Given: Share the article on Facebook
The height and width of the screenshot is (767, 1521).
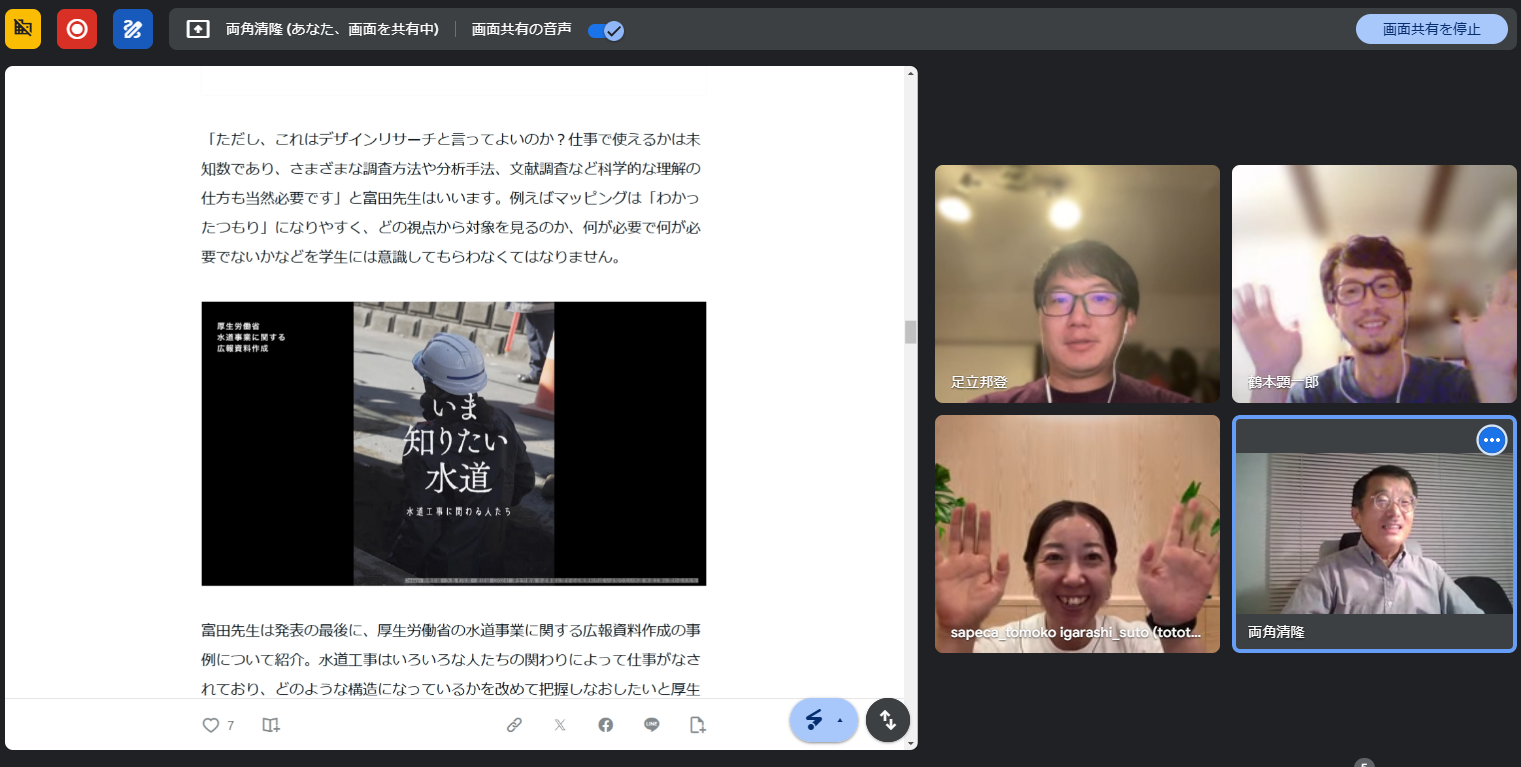Looking at the screenshot, I should tap(606, 725).
